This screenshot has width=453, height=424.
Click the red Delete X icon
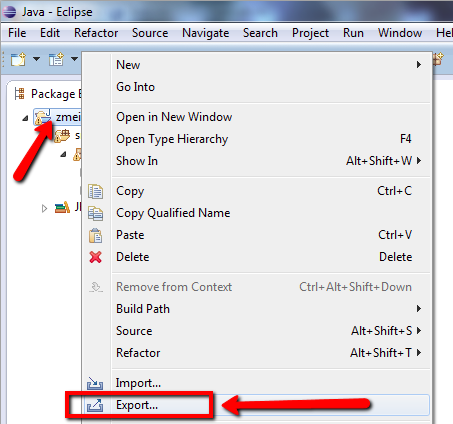click(x=95, y=257)
